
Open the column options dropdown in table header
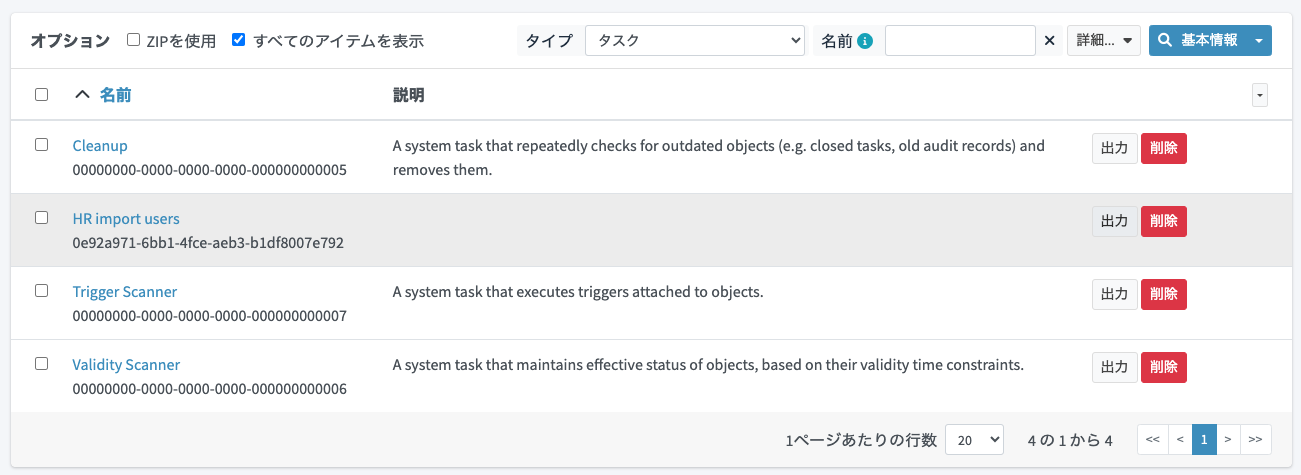(1260, 95)
